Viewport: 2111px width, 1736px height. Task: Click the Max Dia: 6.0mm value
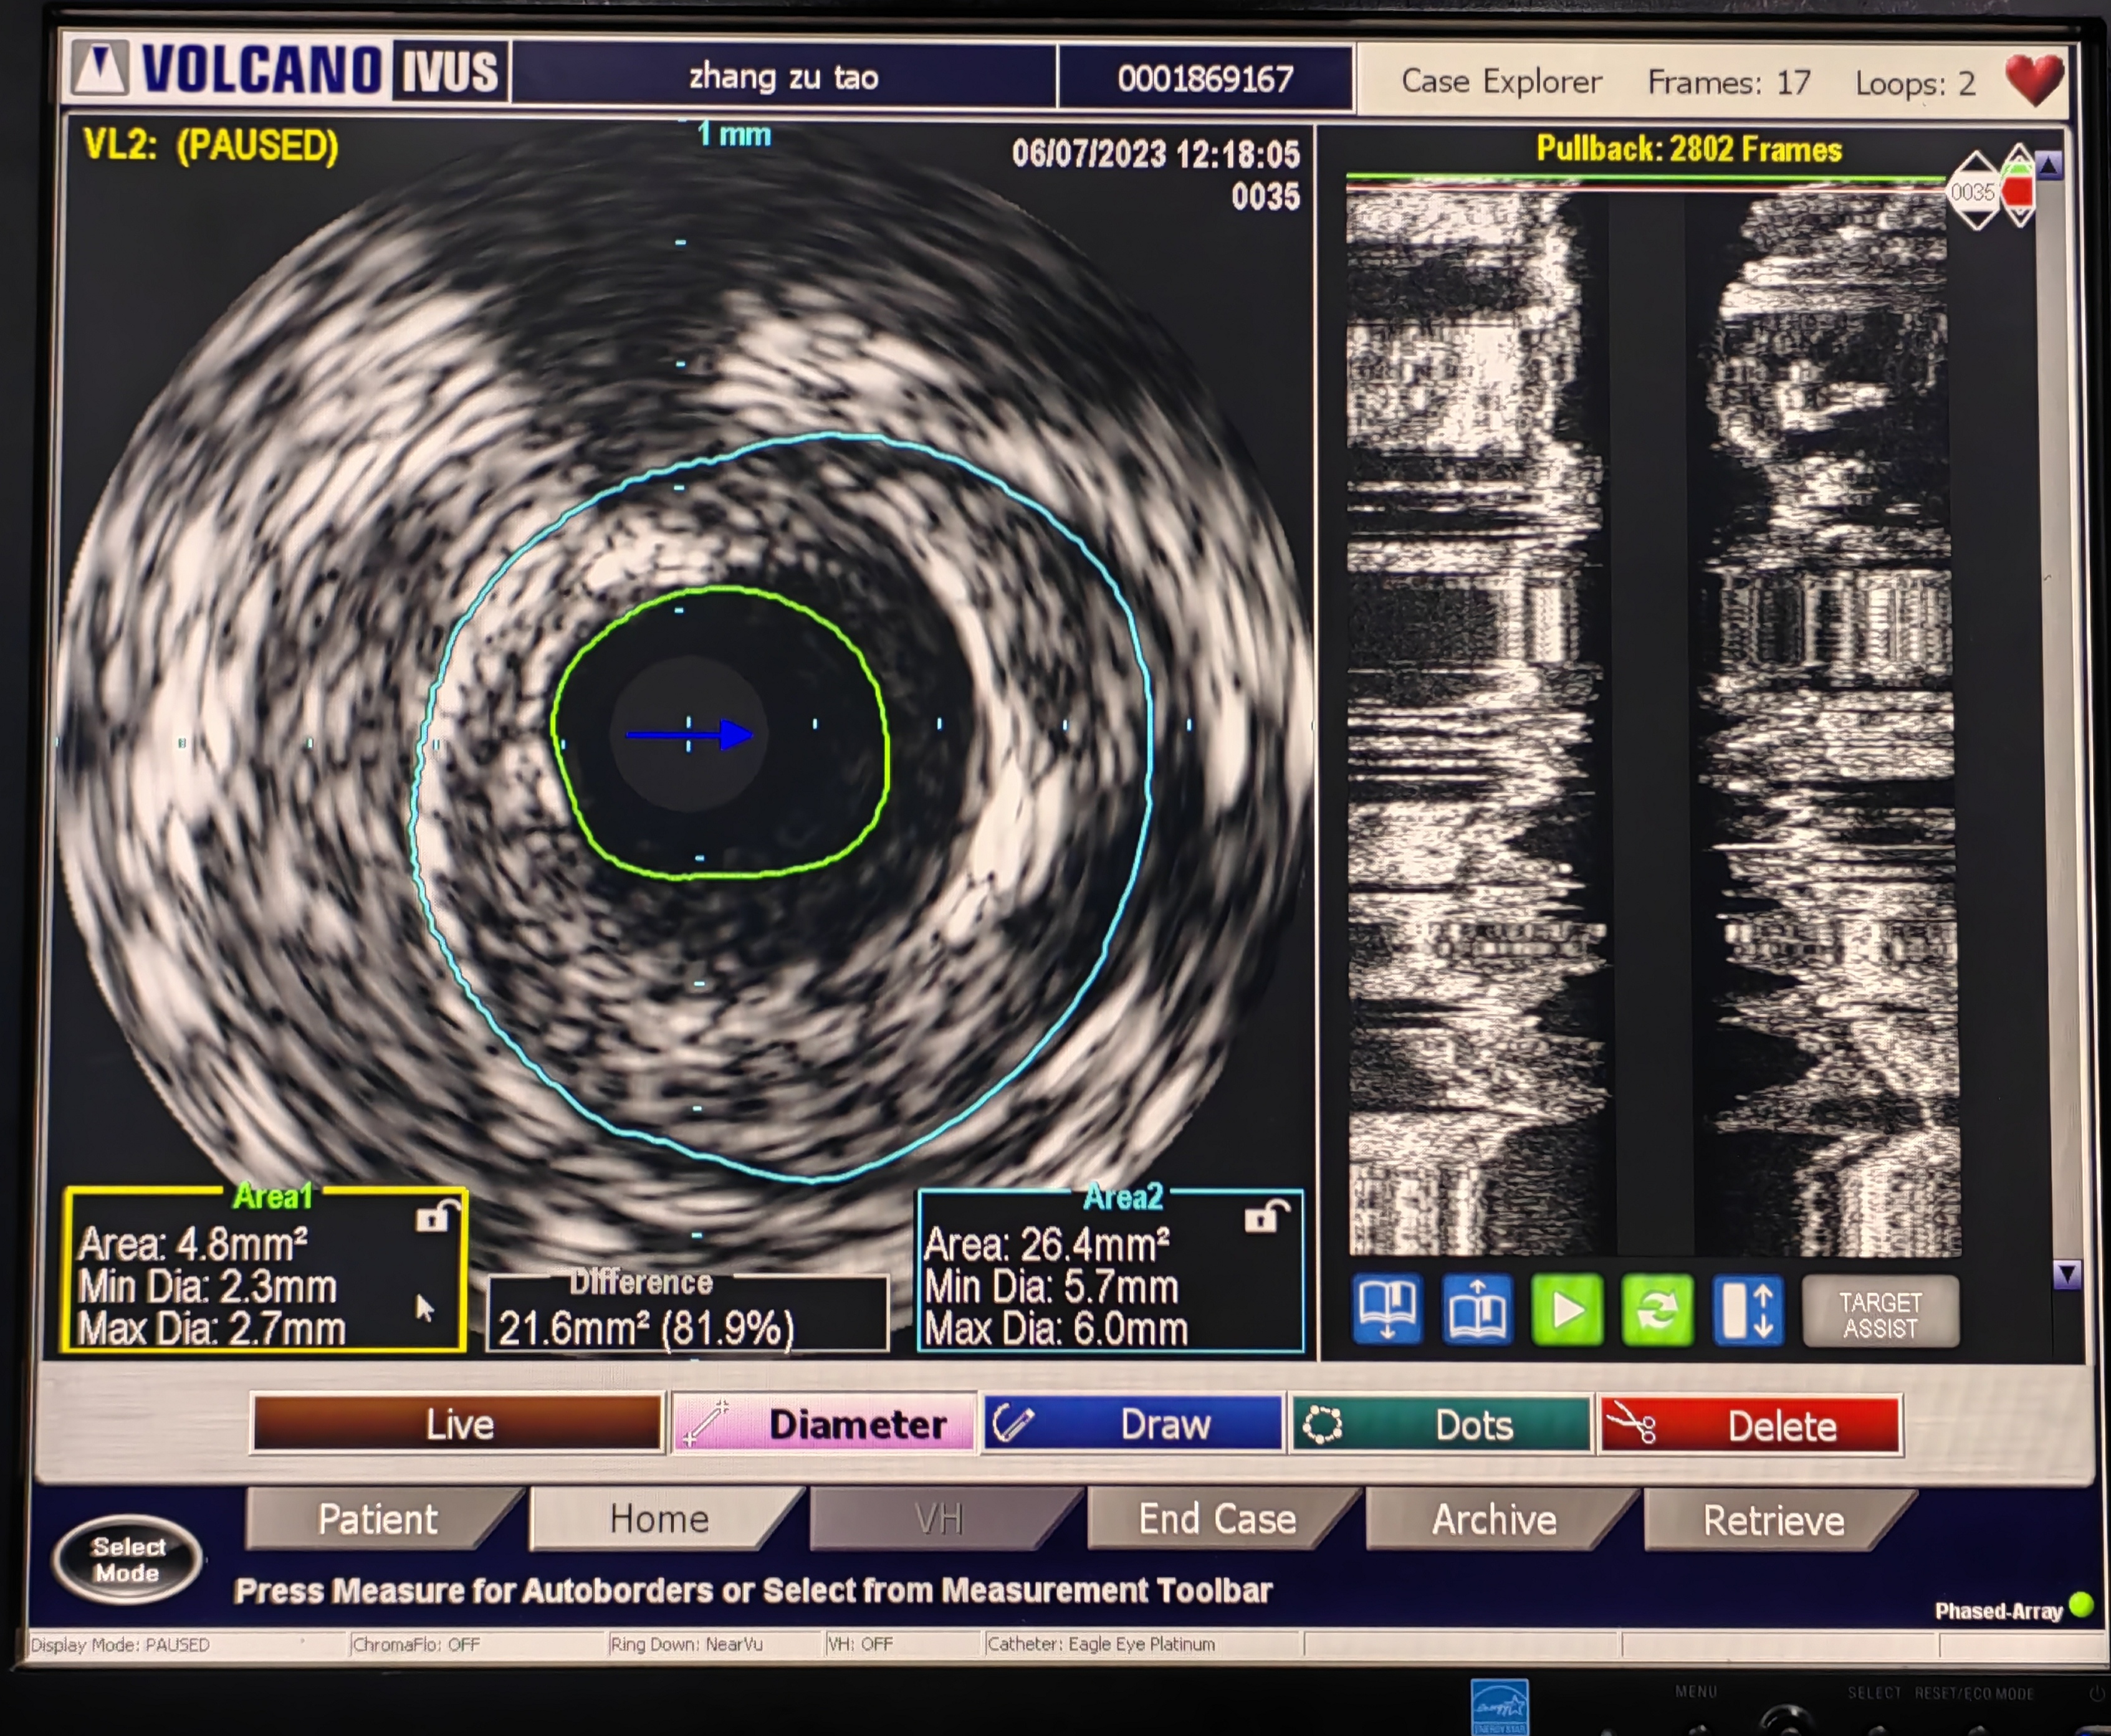coord(1056,1330)
